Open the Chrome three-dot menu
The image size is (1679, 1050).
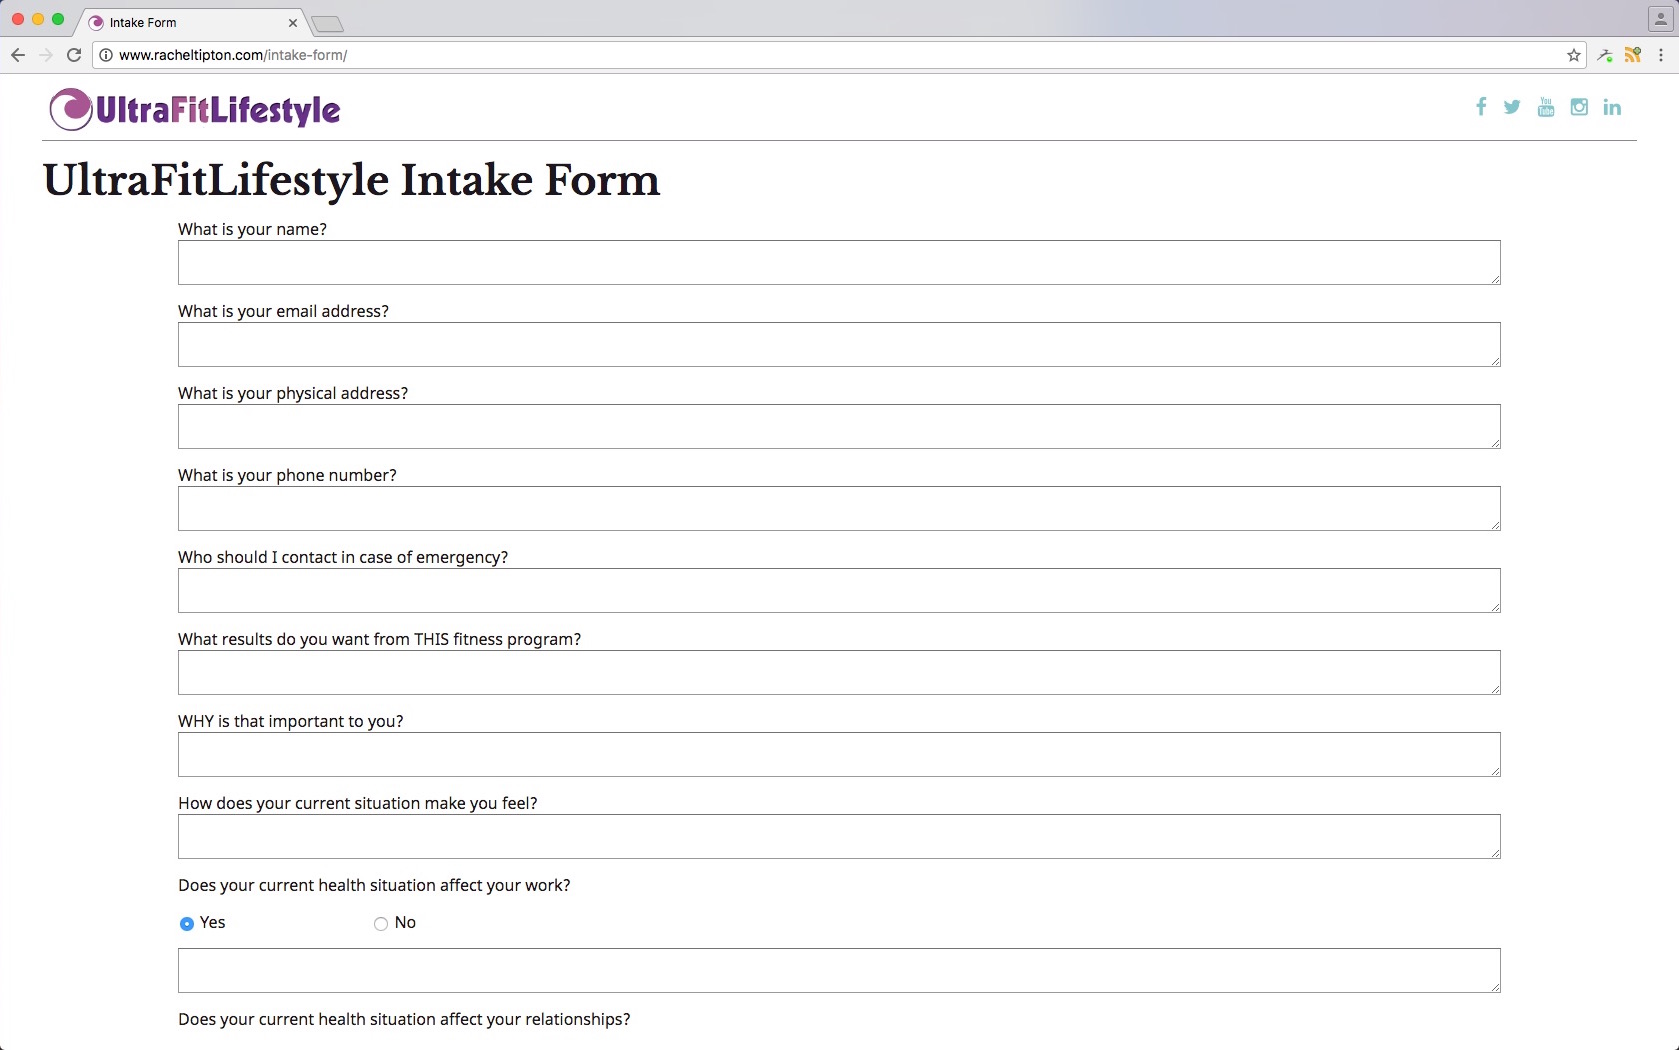(x=1661, y=55)
